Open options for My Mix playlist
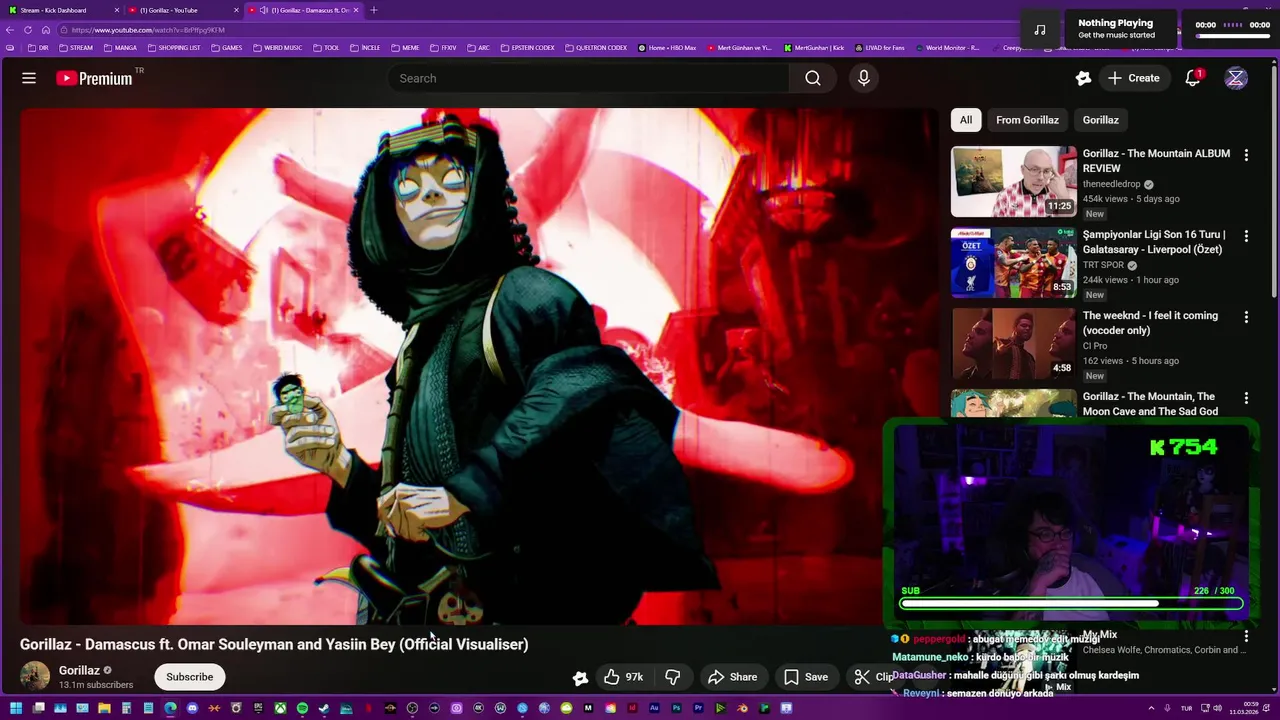 (1246, 636)
